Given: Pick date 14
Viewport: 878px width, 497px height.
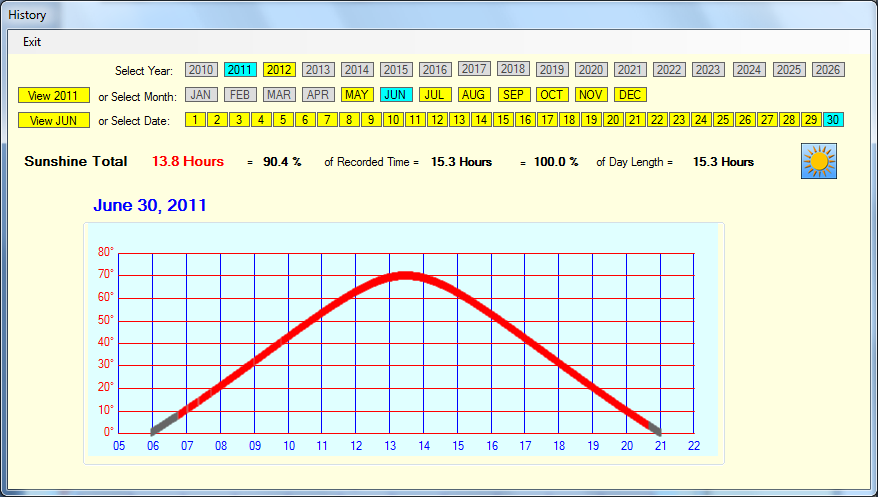Looking at the screenshot, I should pyautogui.click(x=482, y=120).
